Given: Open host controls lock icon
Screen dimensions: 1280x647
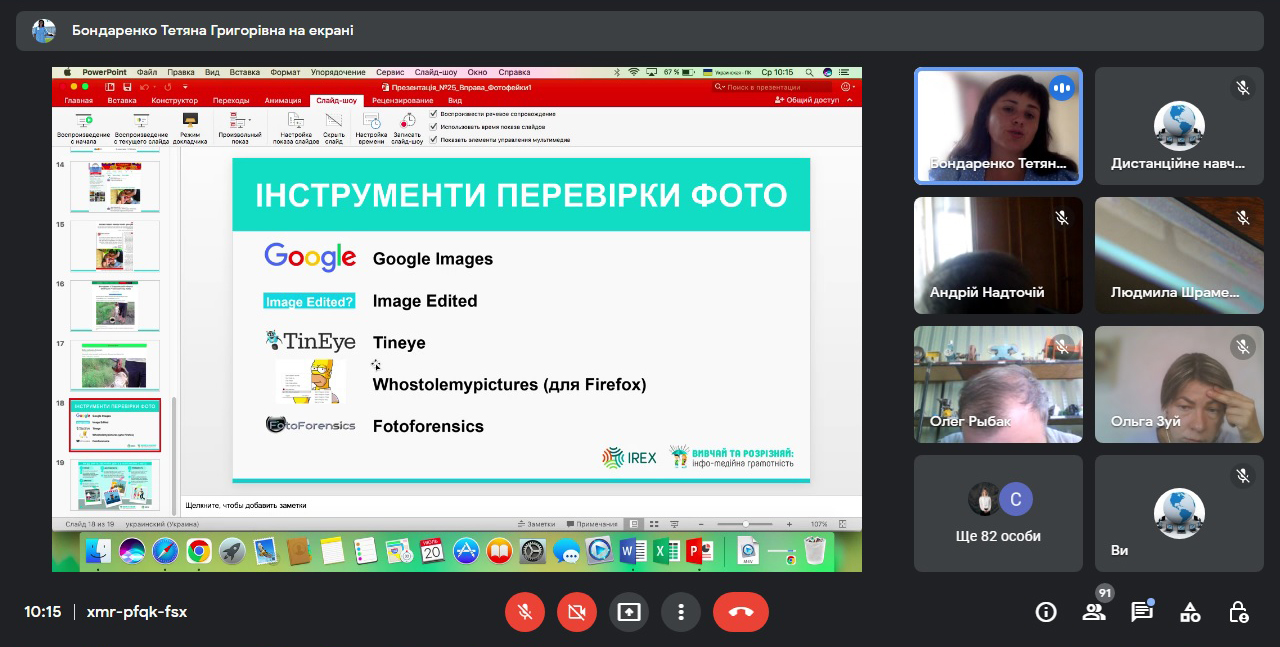Looking at the screenshot, I should [1238, 612].
